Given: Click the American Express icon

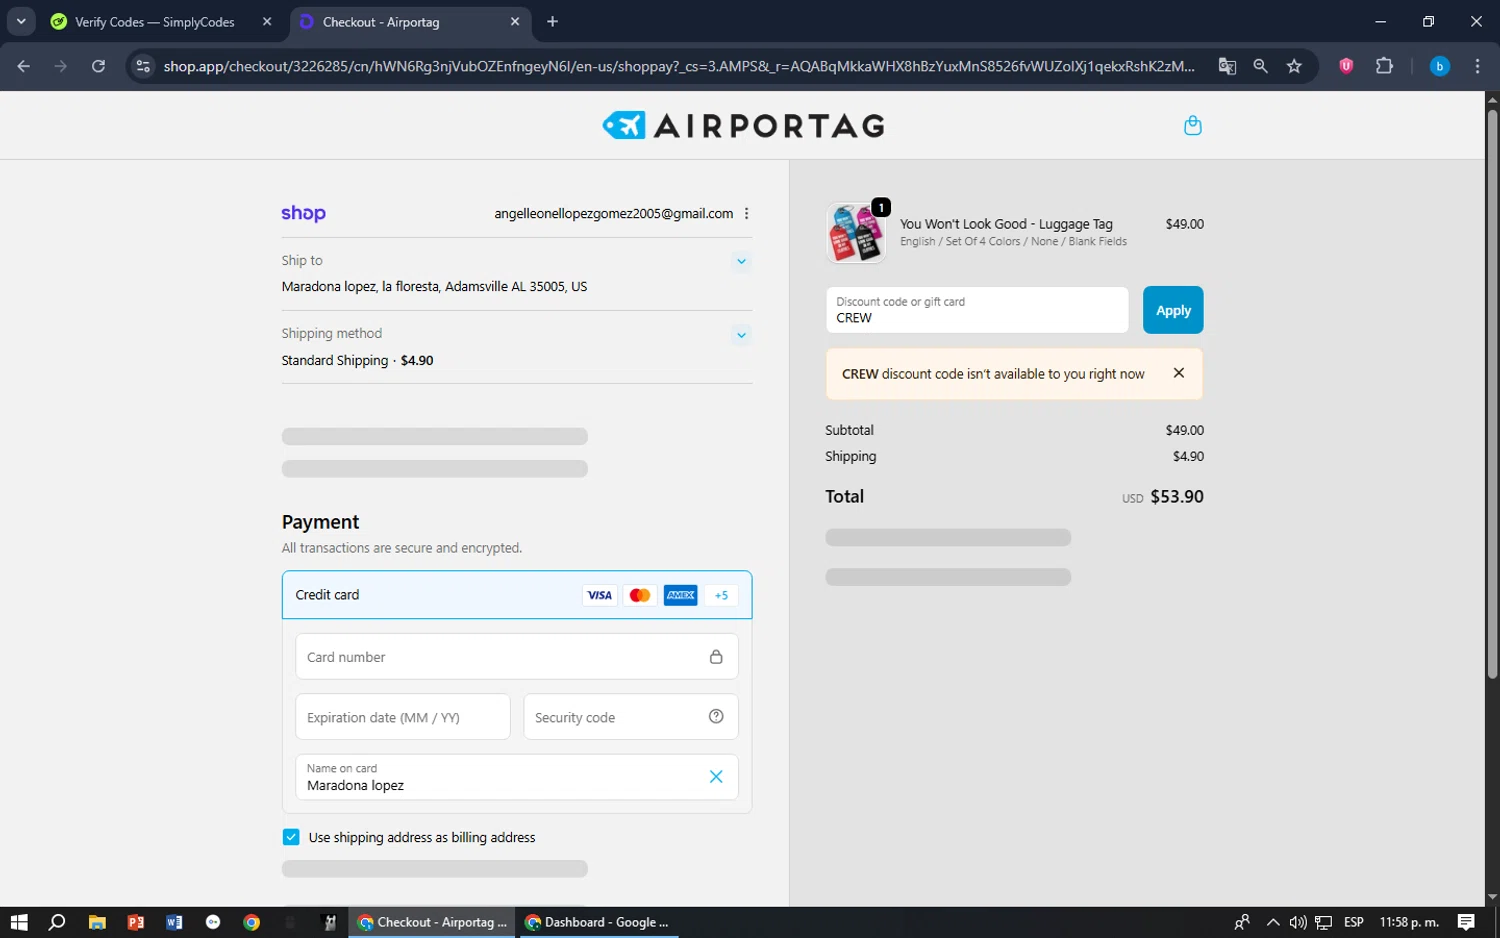Looking at the screenshot, I should 680,595.
